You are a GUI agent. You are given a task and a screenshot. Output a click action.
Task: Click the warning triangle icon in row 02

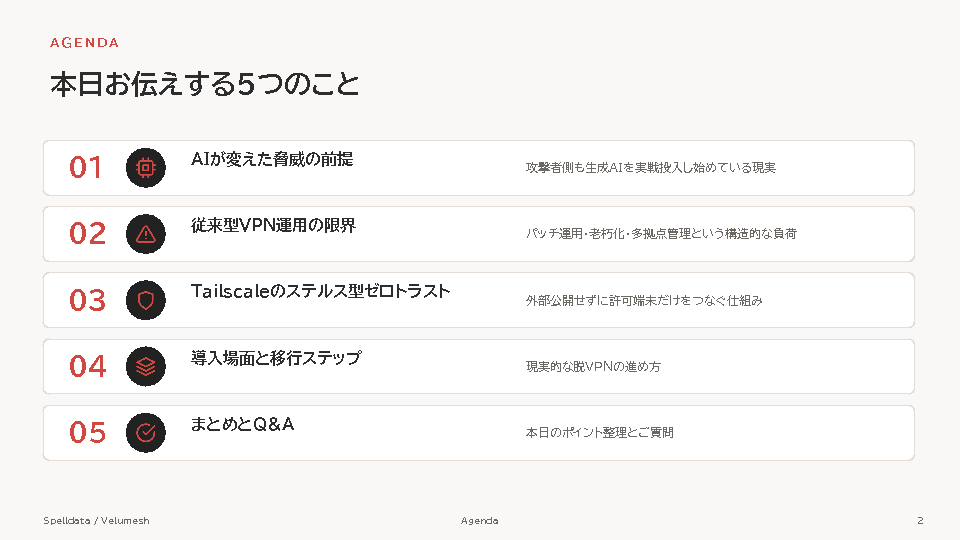[x=146, y=234]
